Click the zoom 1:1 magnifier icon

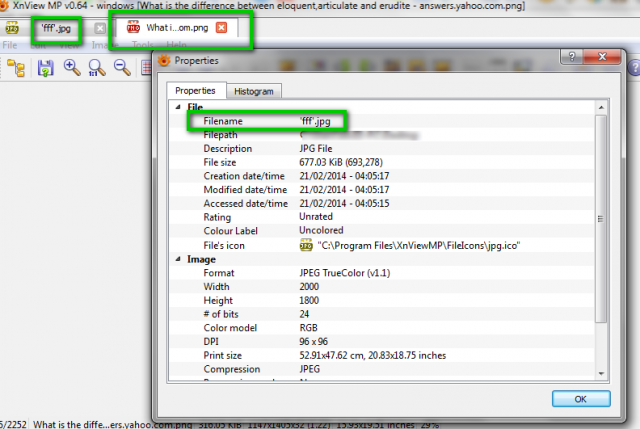(97, 68)
